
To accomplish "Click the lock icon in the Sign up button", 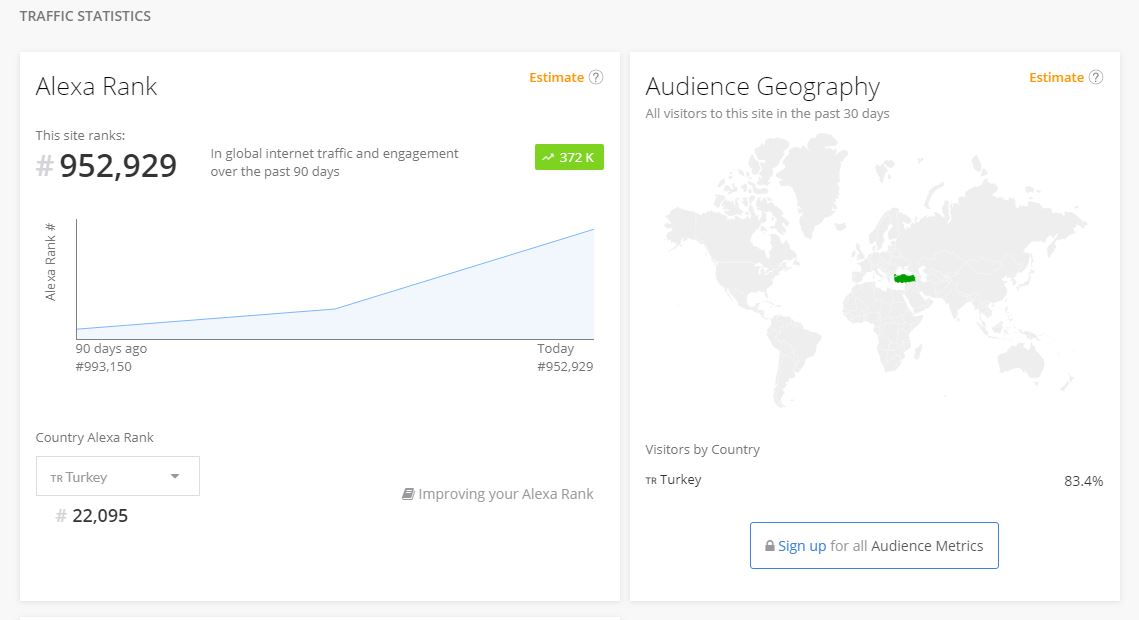I will click(x=769, y=545).
